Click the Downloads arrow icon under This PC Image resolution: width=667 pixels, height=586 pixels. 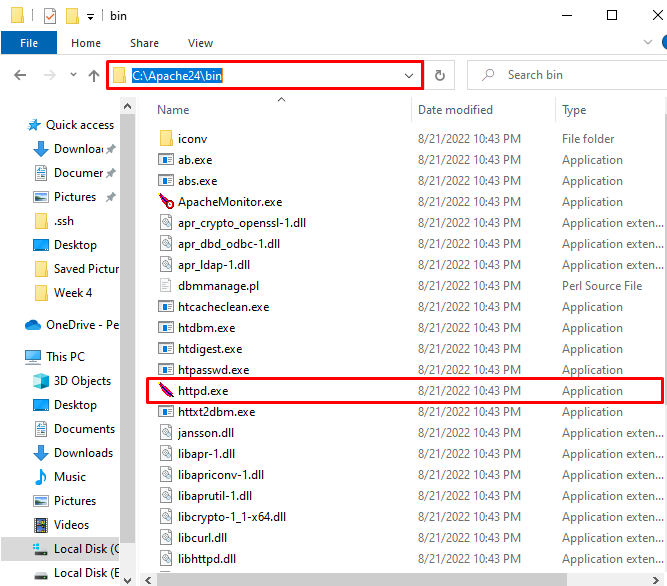(41, 453)
